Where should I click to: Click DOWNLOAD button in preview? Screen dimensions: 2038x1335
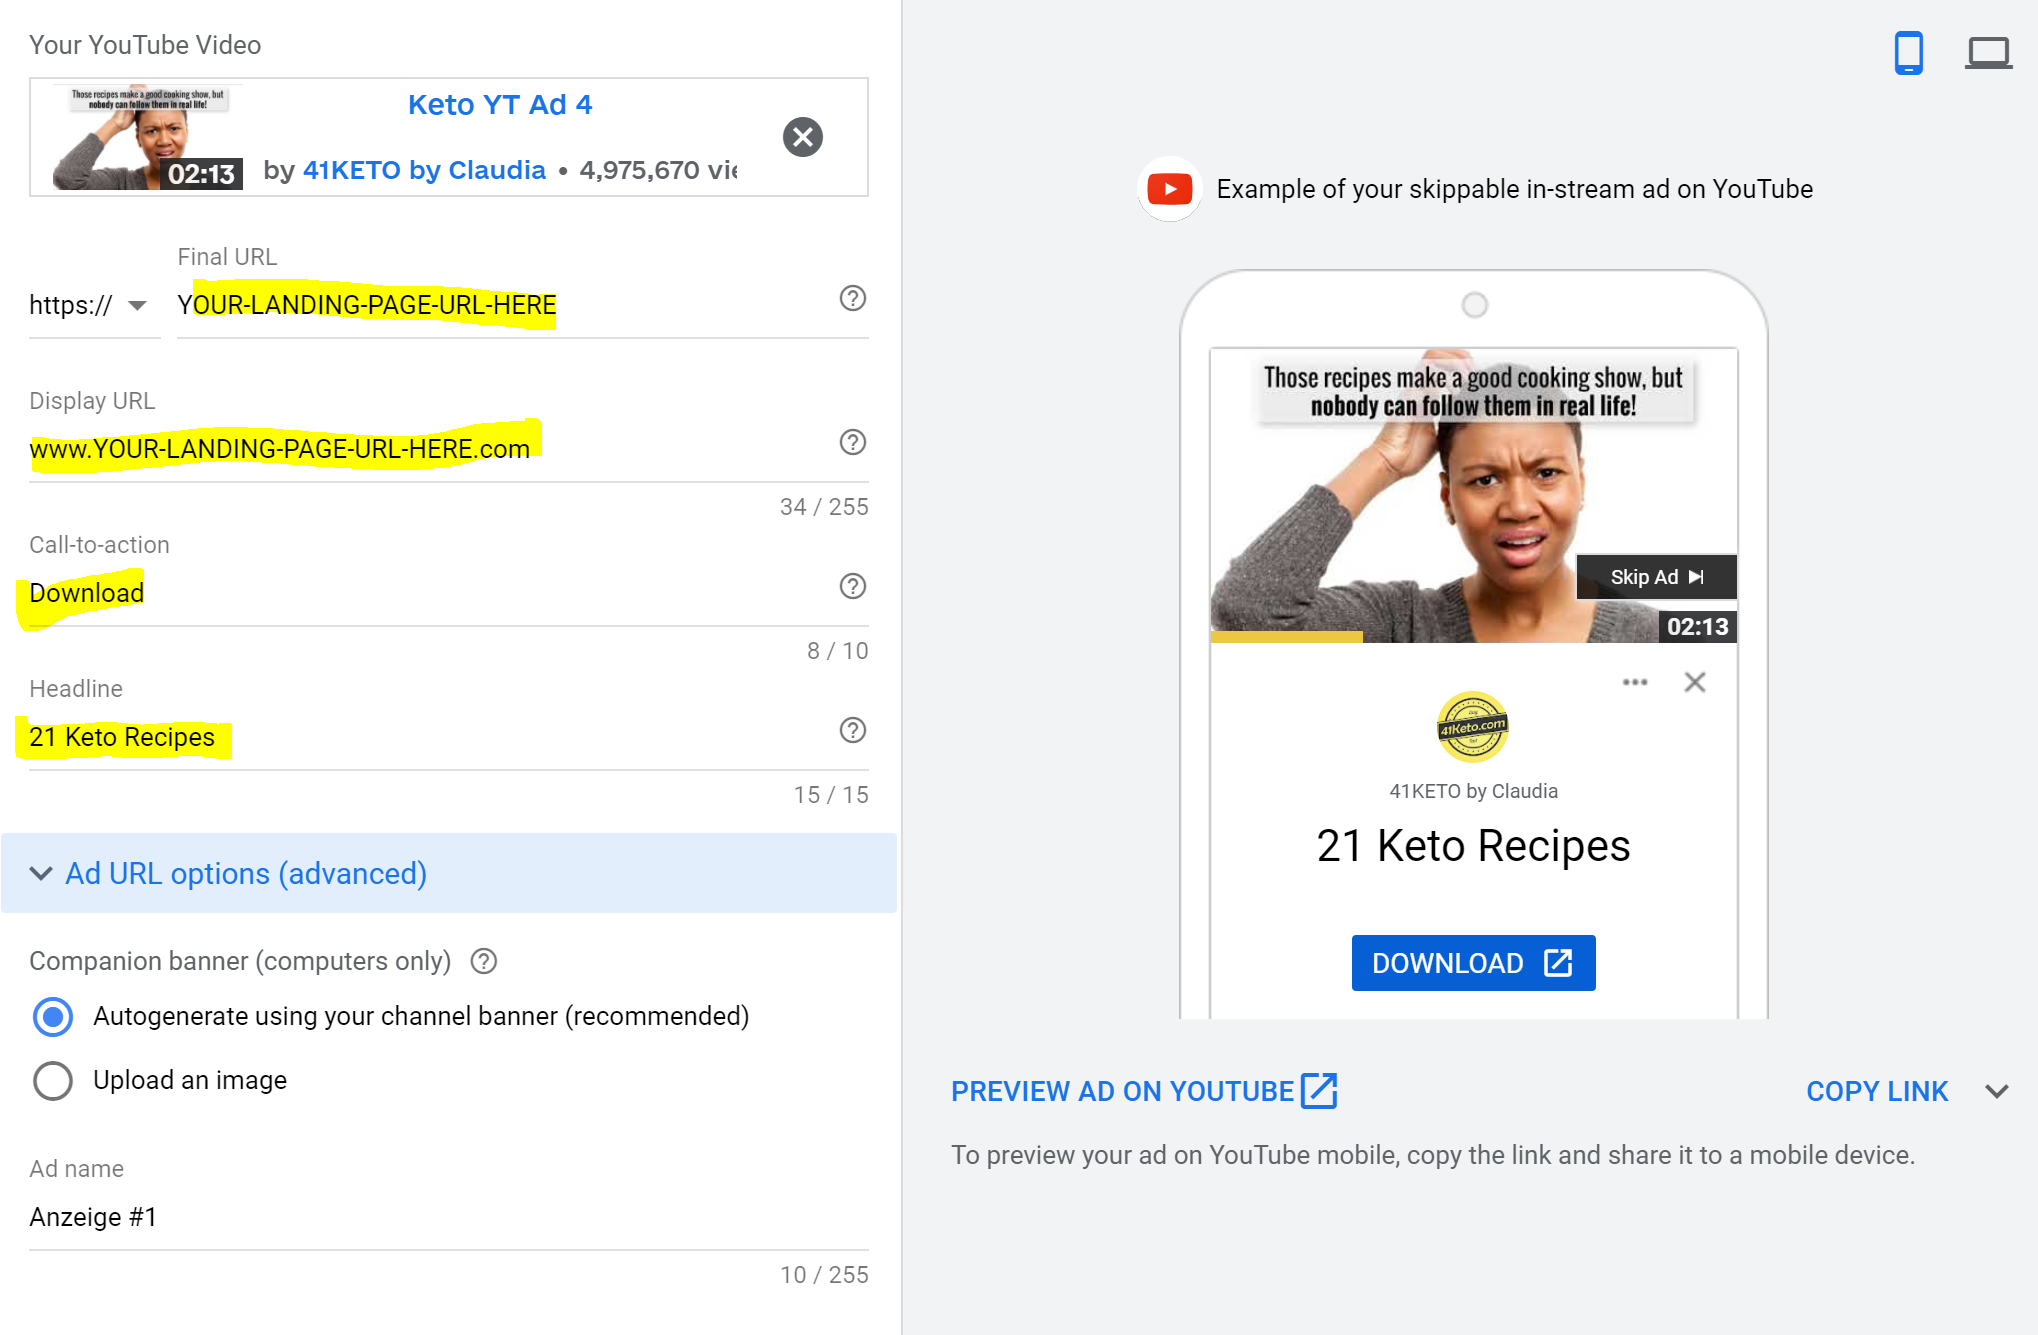click(1472, 963)
